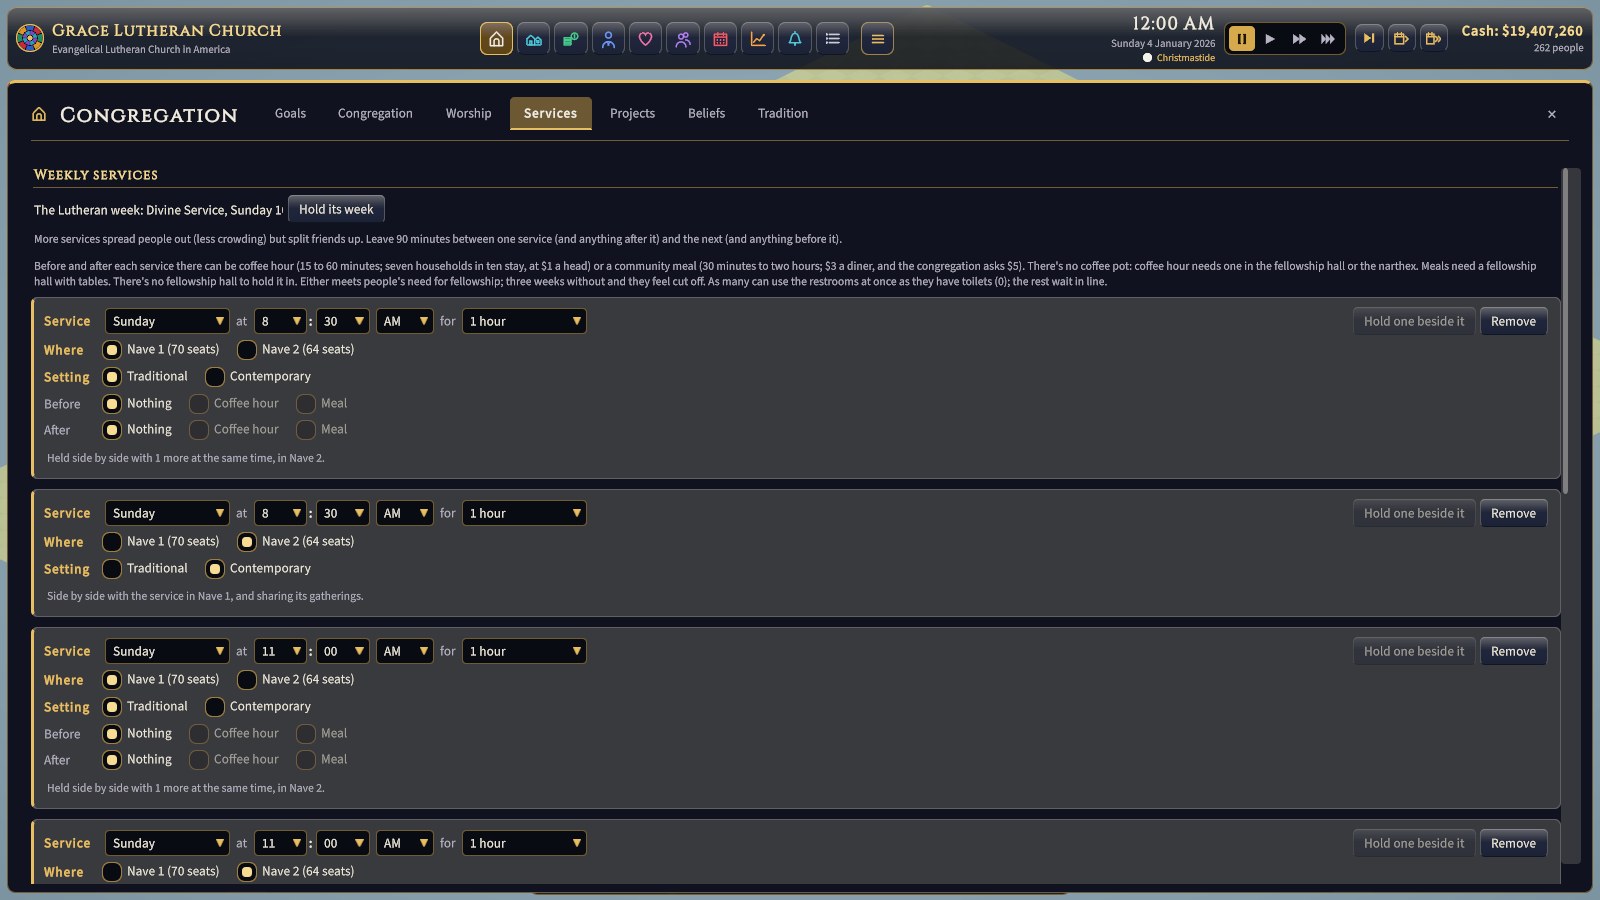Image resolution: width=1600 pixels, height=900 pixels.
Task: Open day dropdown of first 8:30 service
Action: tap(167, 321)
